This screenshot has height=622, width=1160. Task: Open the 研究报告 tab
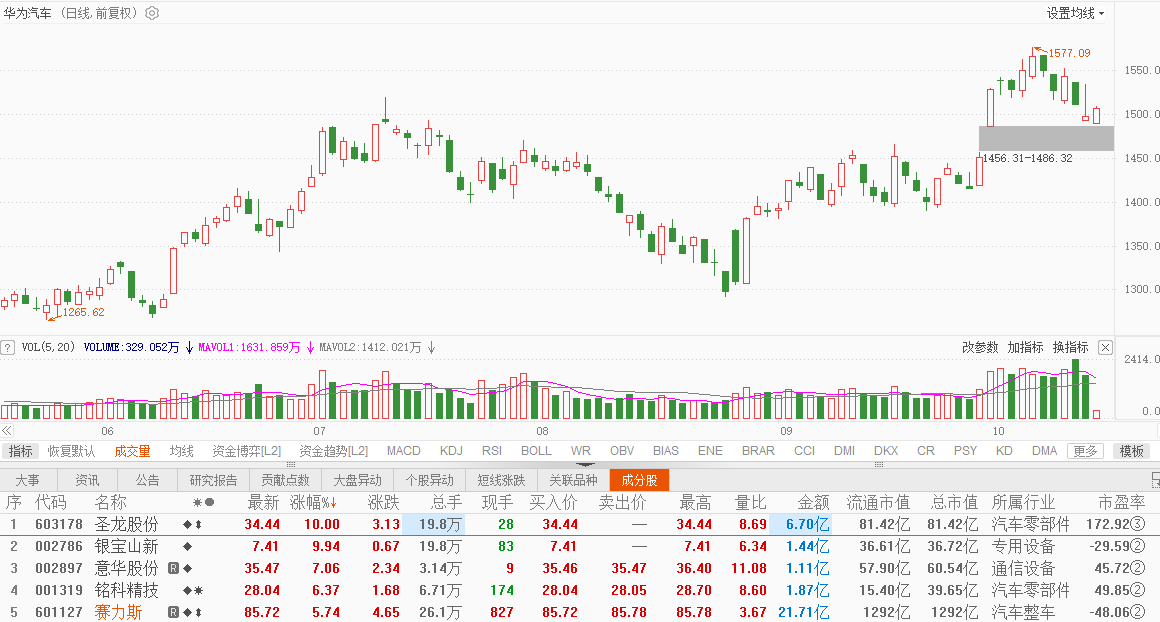click(214, 481)
